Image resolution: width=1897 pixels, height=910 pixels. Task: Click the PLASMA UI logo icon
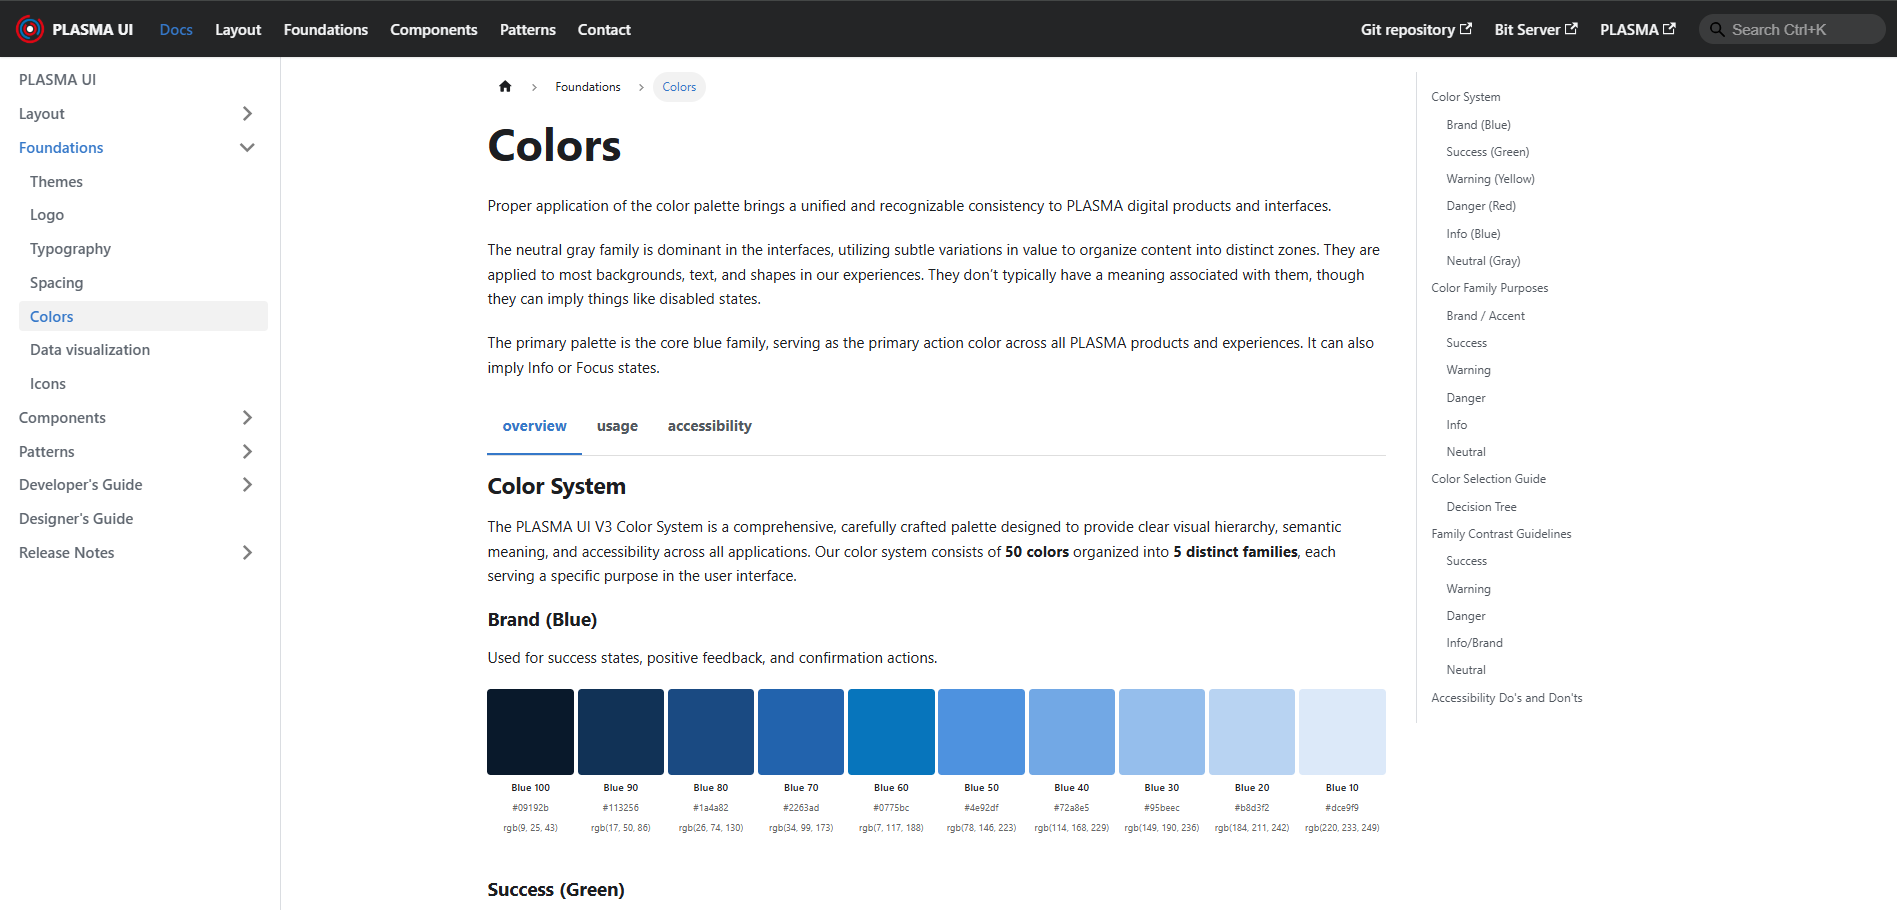30,29
